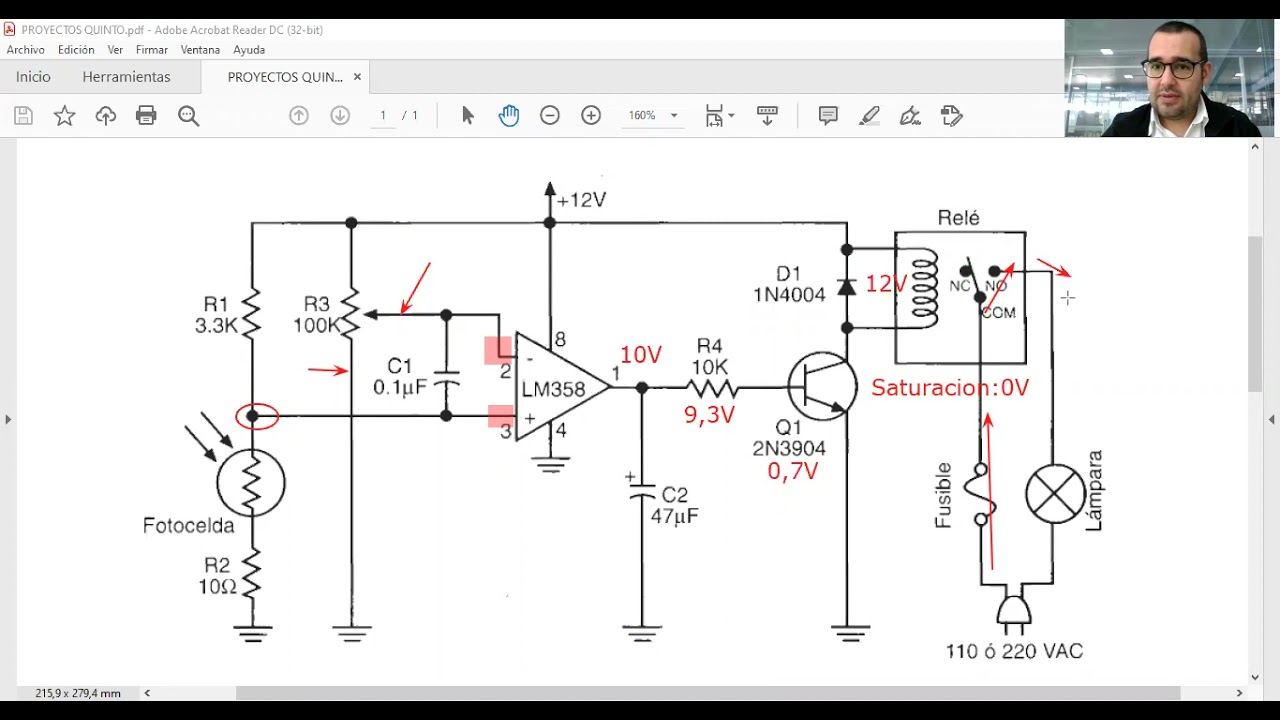Image resolution: width=1280 pixels, height=720 pixels.
Task: Open the Edición menu
Action: click(76, 50)
